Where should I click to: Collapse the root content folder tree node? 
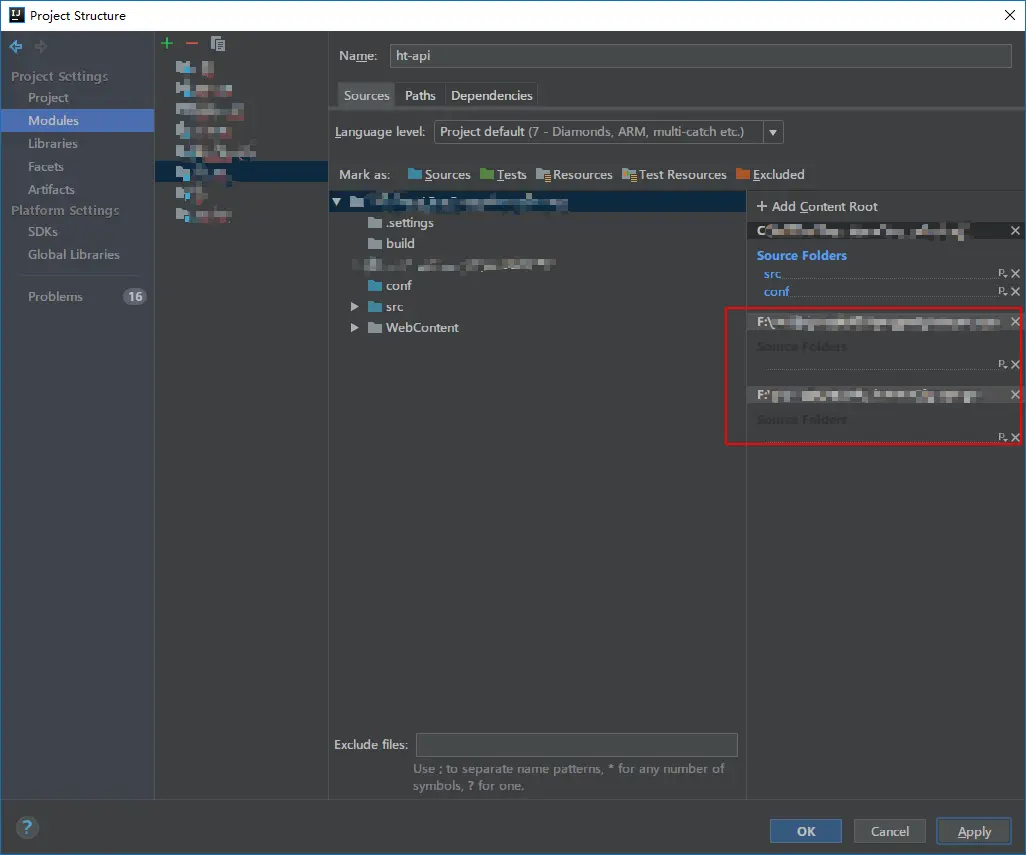click(x=336, y=202)
